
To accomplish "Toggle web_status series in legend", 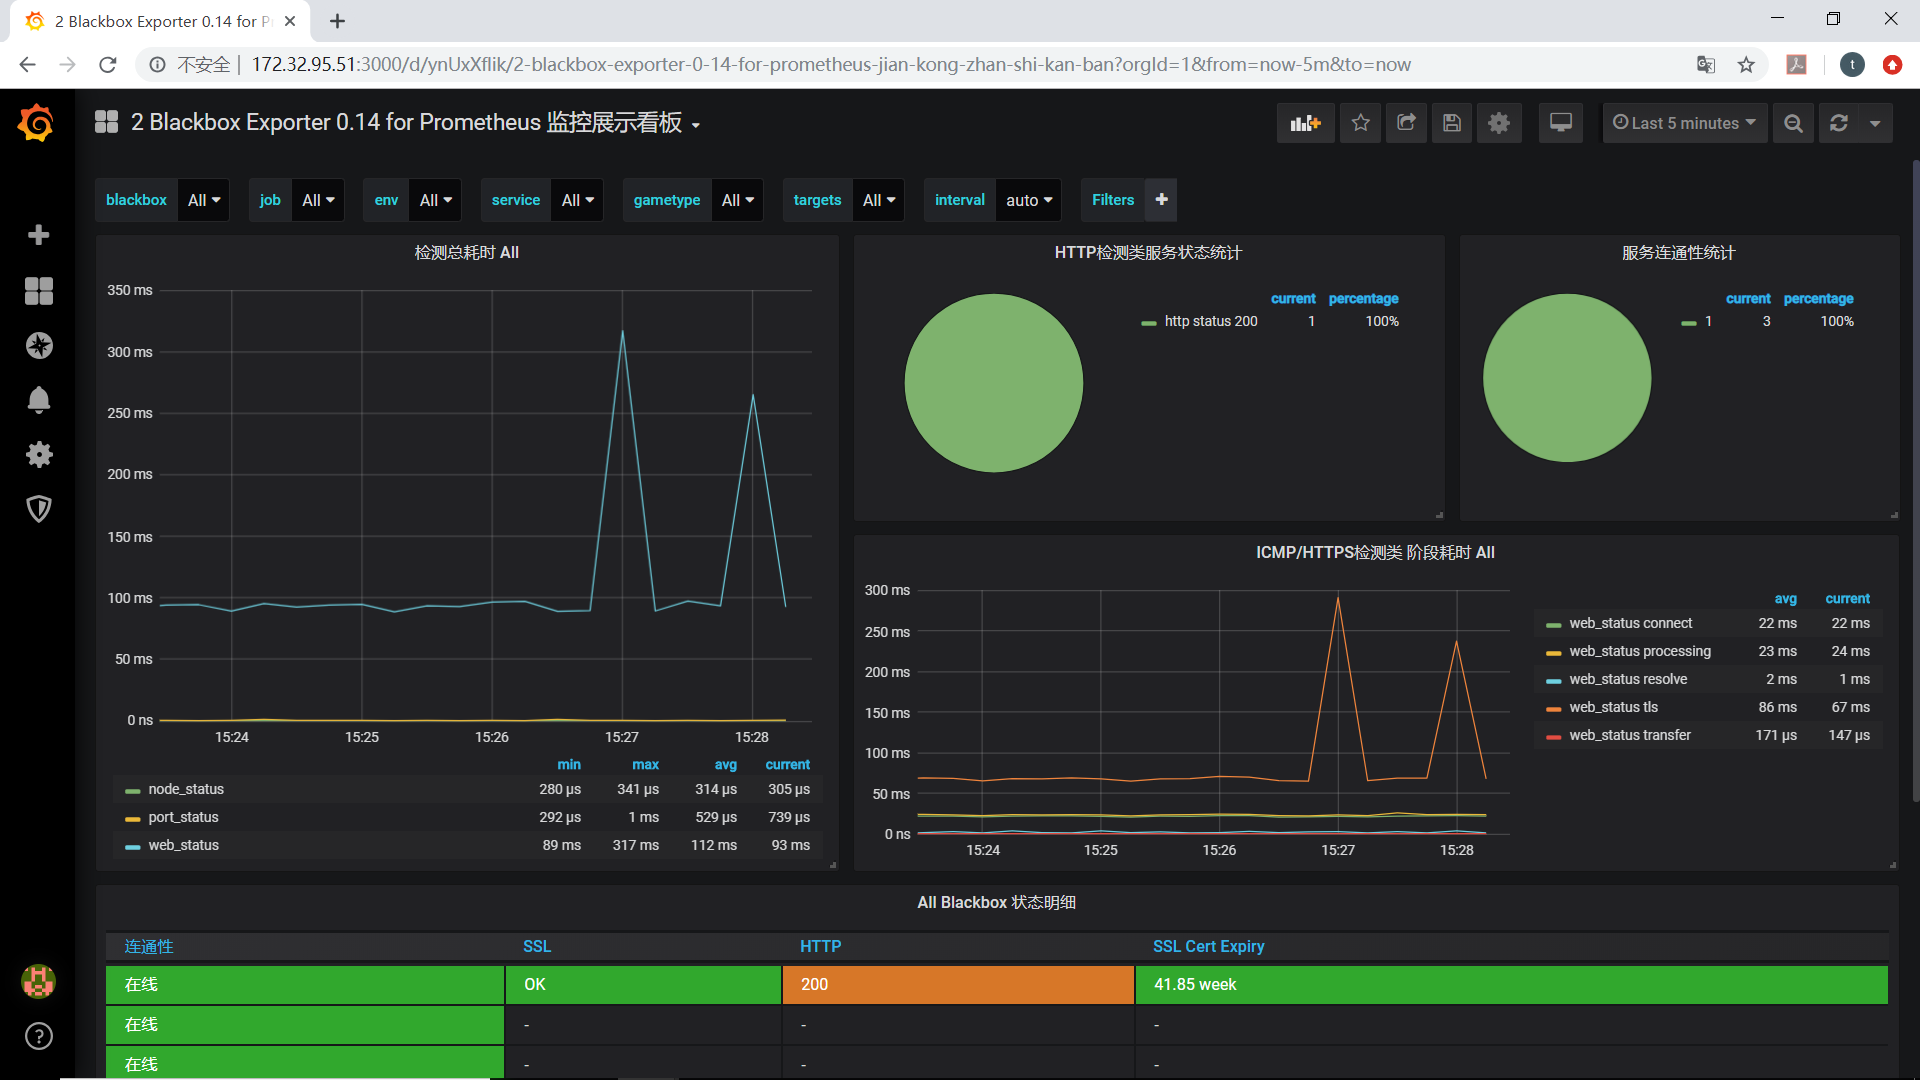I will coord(183,845).
